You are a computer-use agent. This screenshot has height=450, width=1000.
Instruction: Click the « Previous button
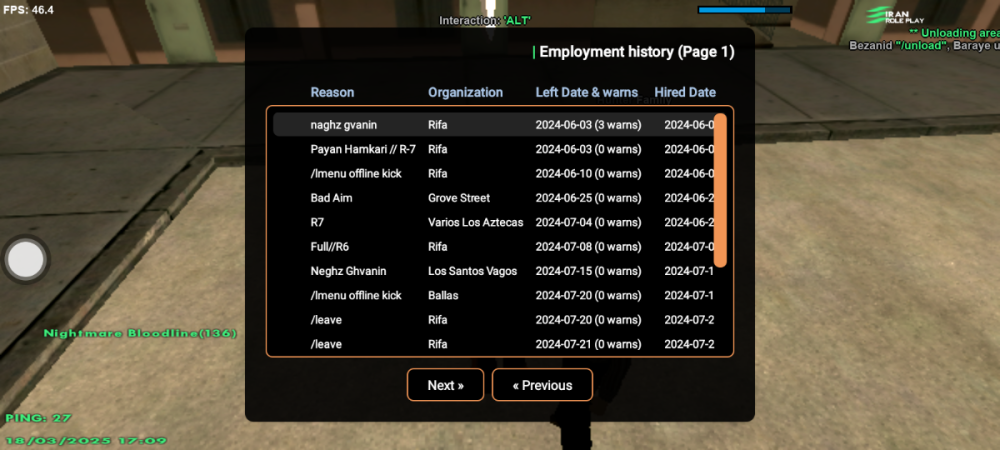542,385
